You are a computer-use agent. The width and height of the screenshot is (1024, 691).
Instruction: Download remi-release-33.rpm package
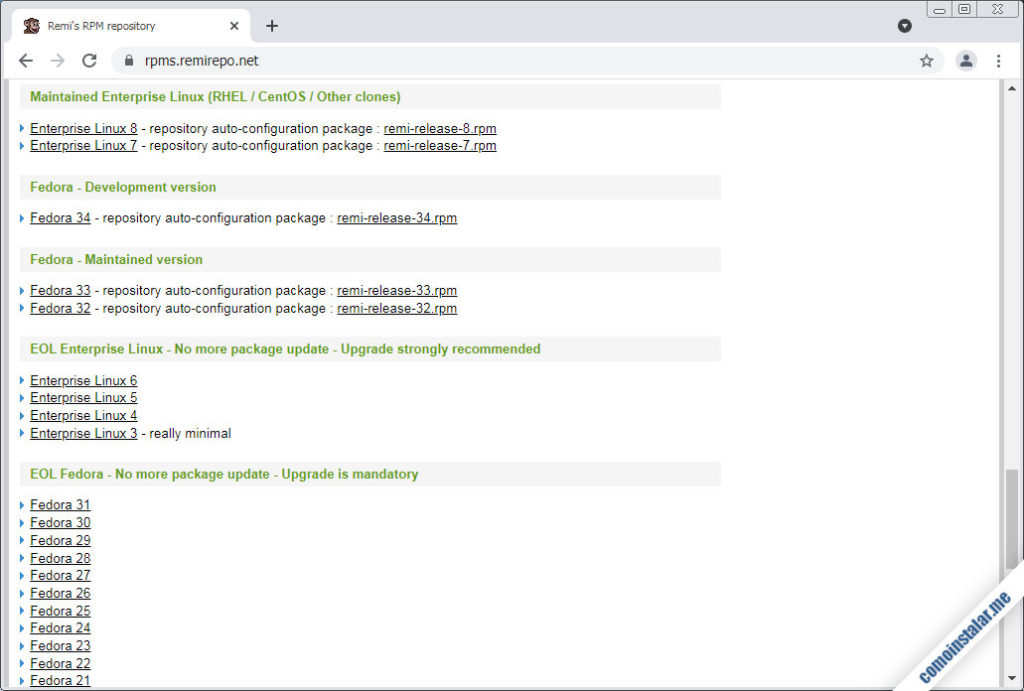[397, 291]
